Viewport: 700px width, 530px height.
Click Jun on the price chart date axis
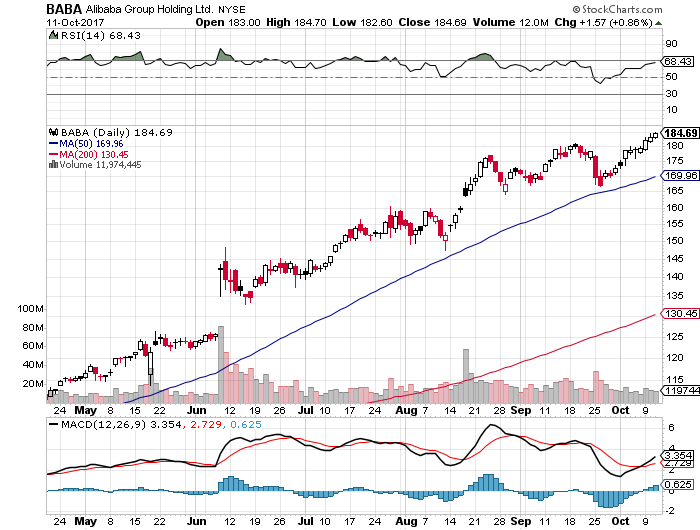coord(197,410)
